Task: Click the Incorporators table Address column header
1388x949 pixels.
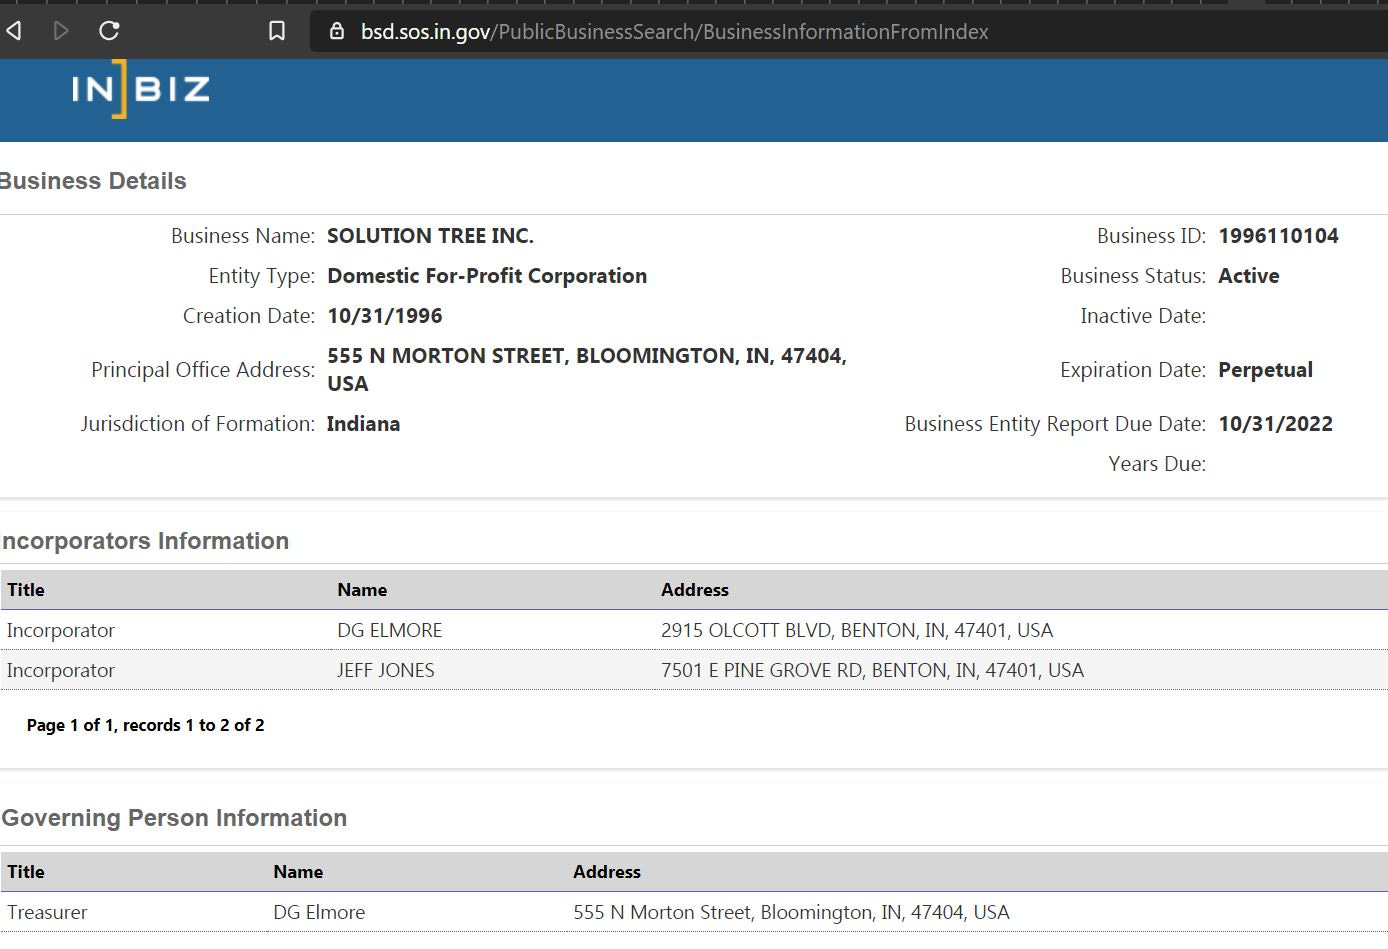Action: 695,590
